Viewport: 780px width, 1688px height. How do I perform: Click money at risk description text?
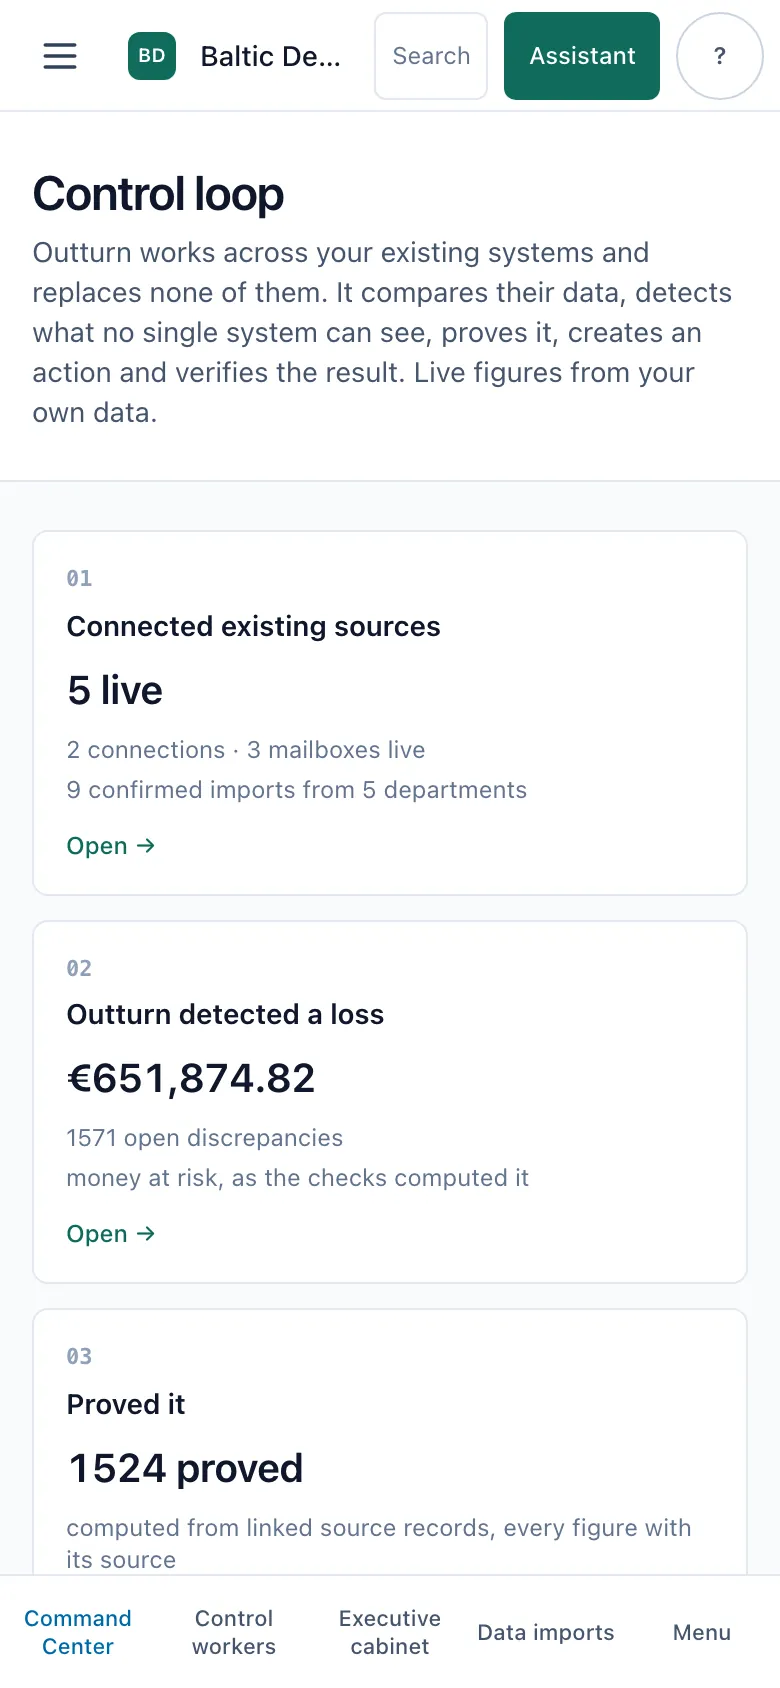(x=298, y=1178)
